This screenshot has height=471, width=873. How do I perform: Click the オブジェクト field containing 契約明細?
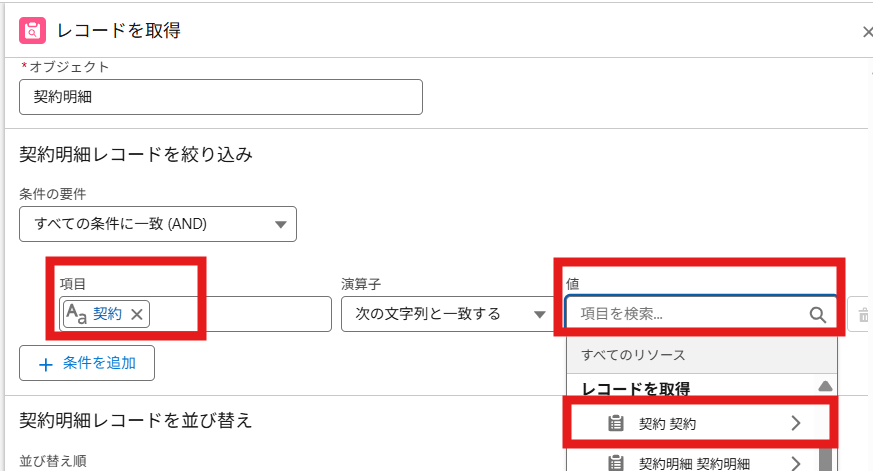220,97
